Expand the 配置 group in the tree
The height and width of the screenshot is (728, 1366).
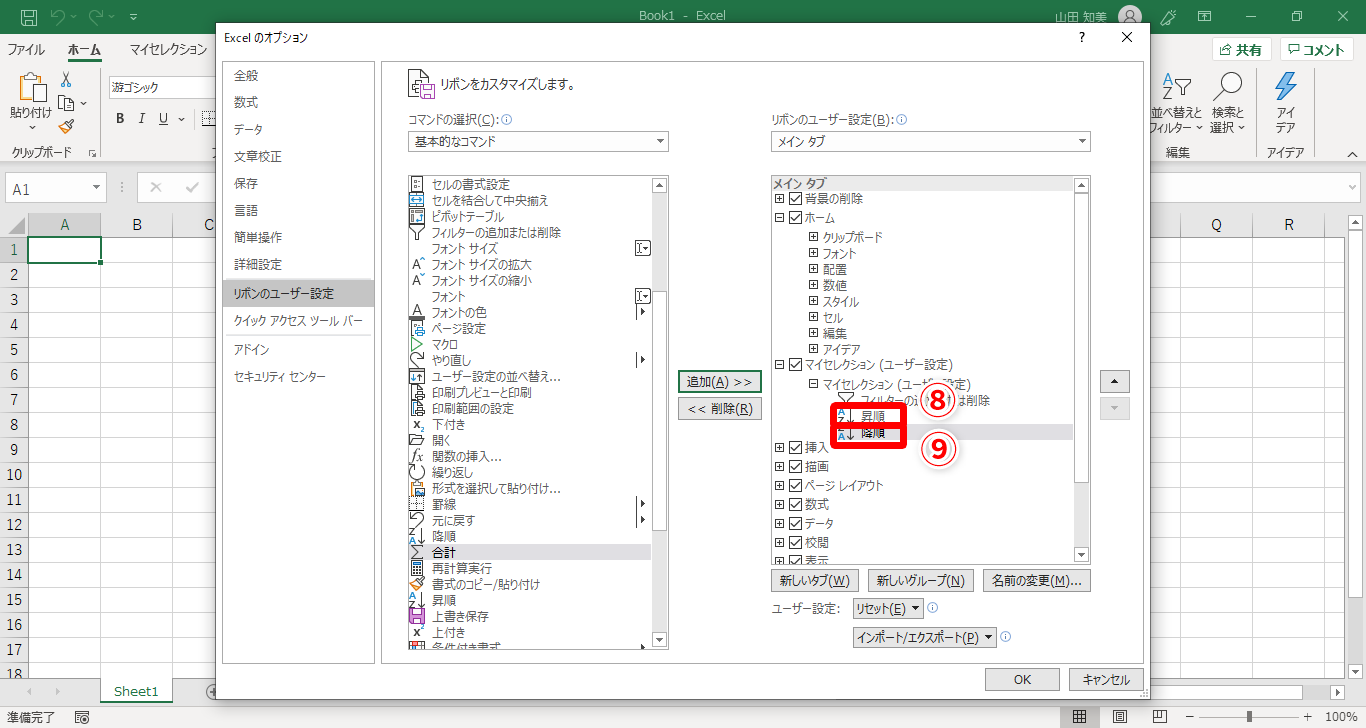pos(814,269)
